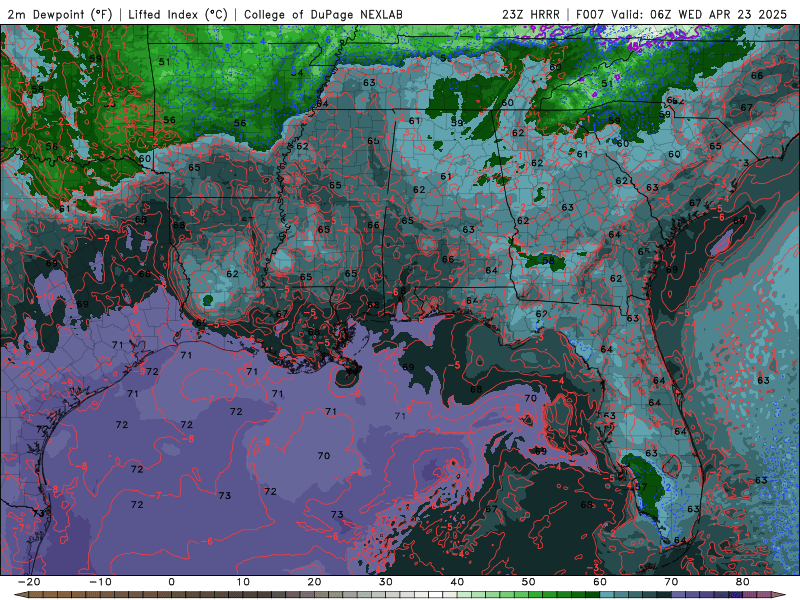Click the left arrow end of the color bar
Screen dimensions: 800x600
20,595
